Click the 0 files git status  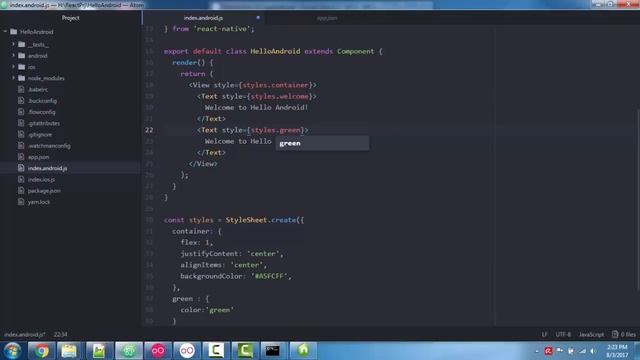coord(624,334)
